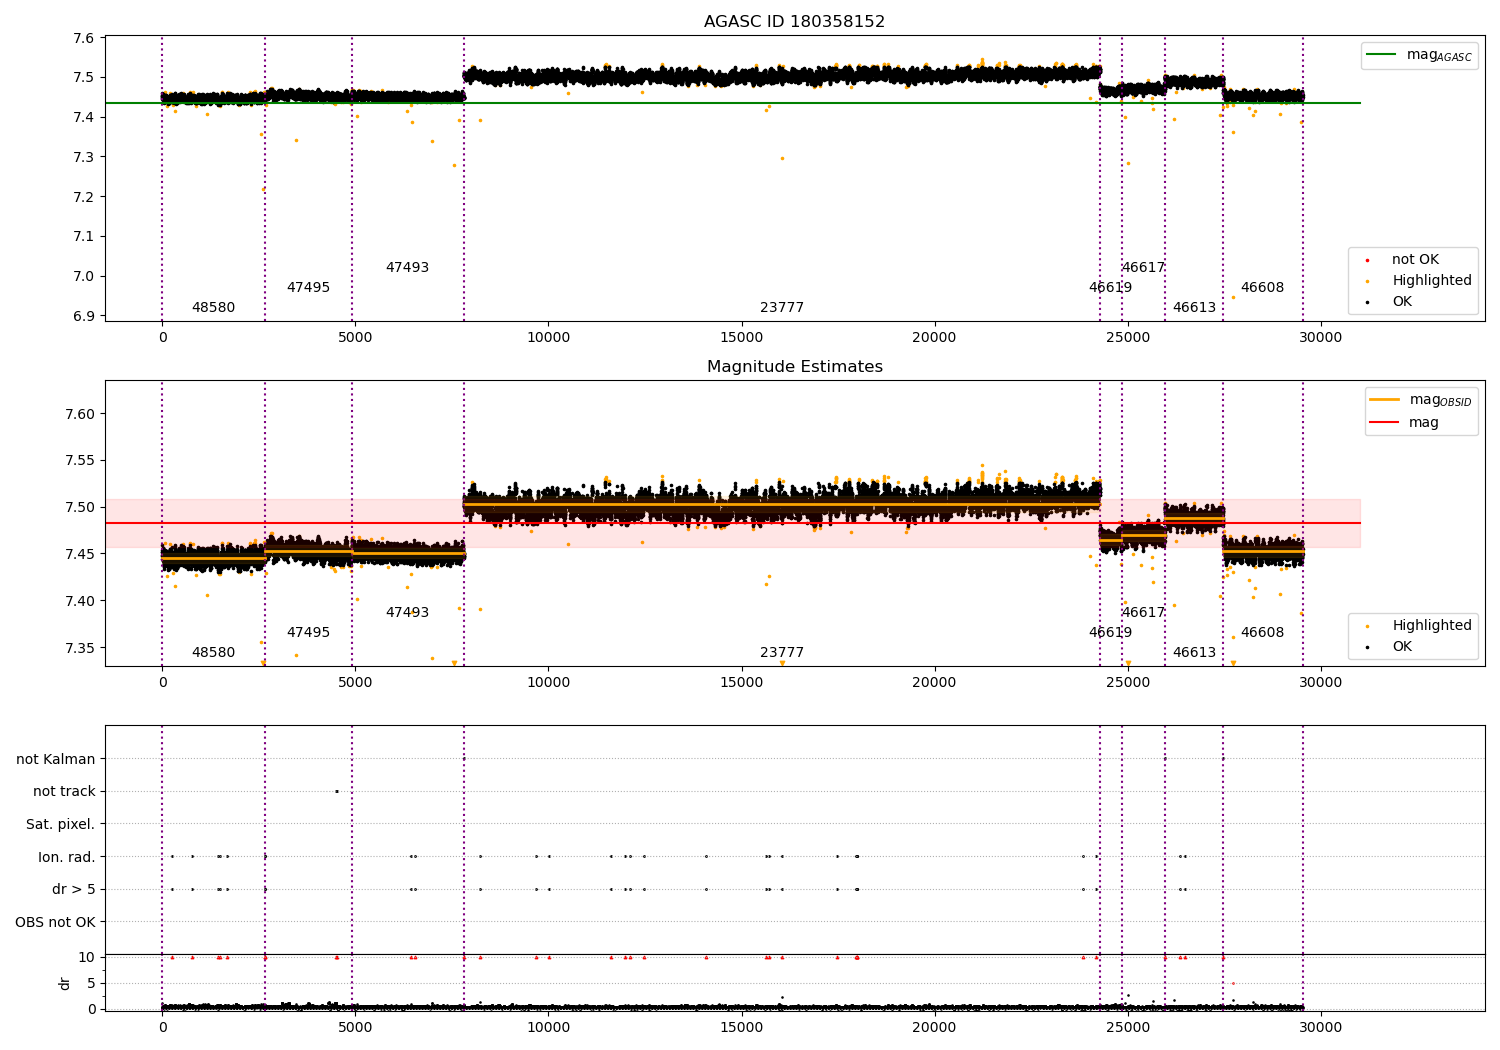1500x1050 pixels.
Task: Click the mag AGASC legend entry in top plot
Action: (1419, 55)
